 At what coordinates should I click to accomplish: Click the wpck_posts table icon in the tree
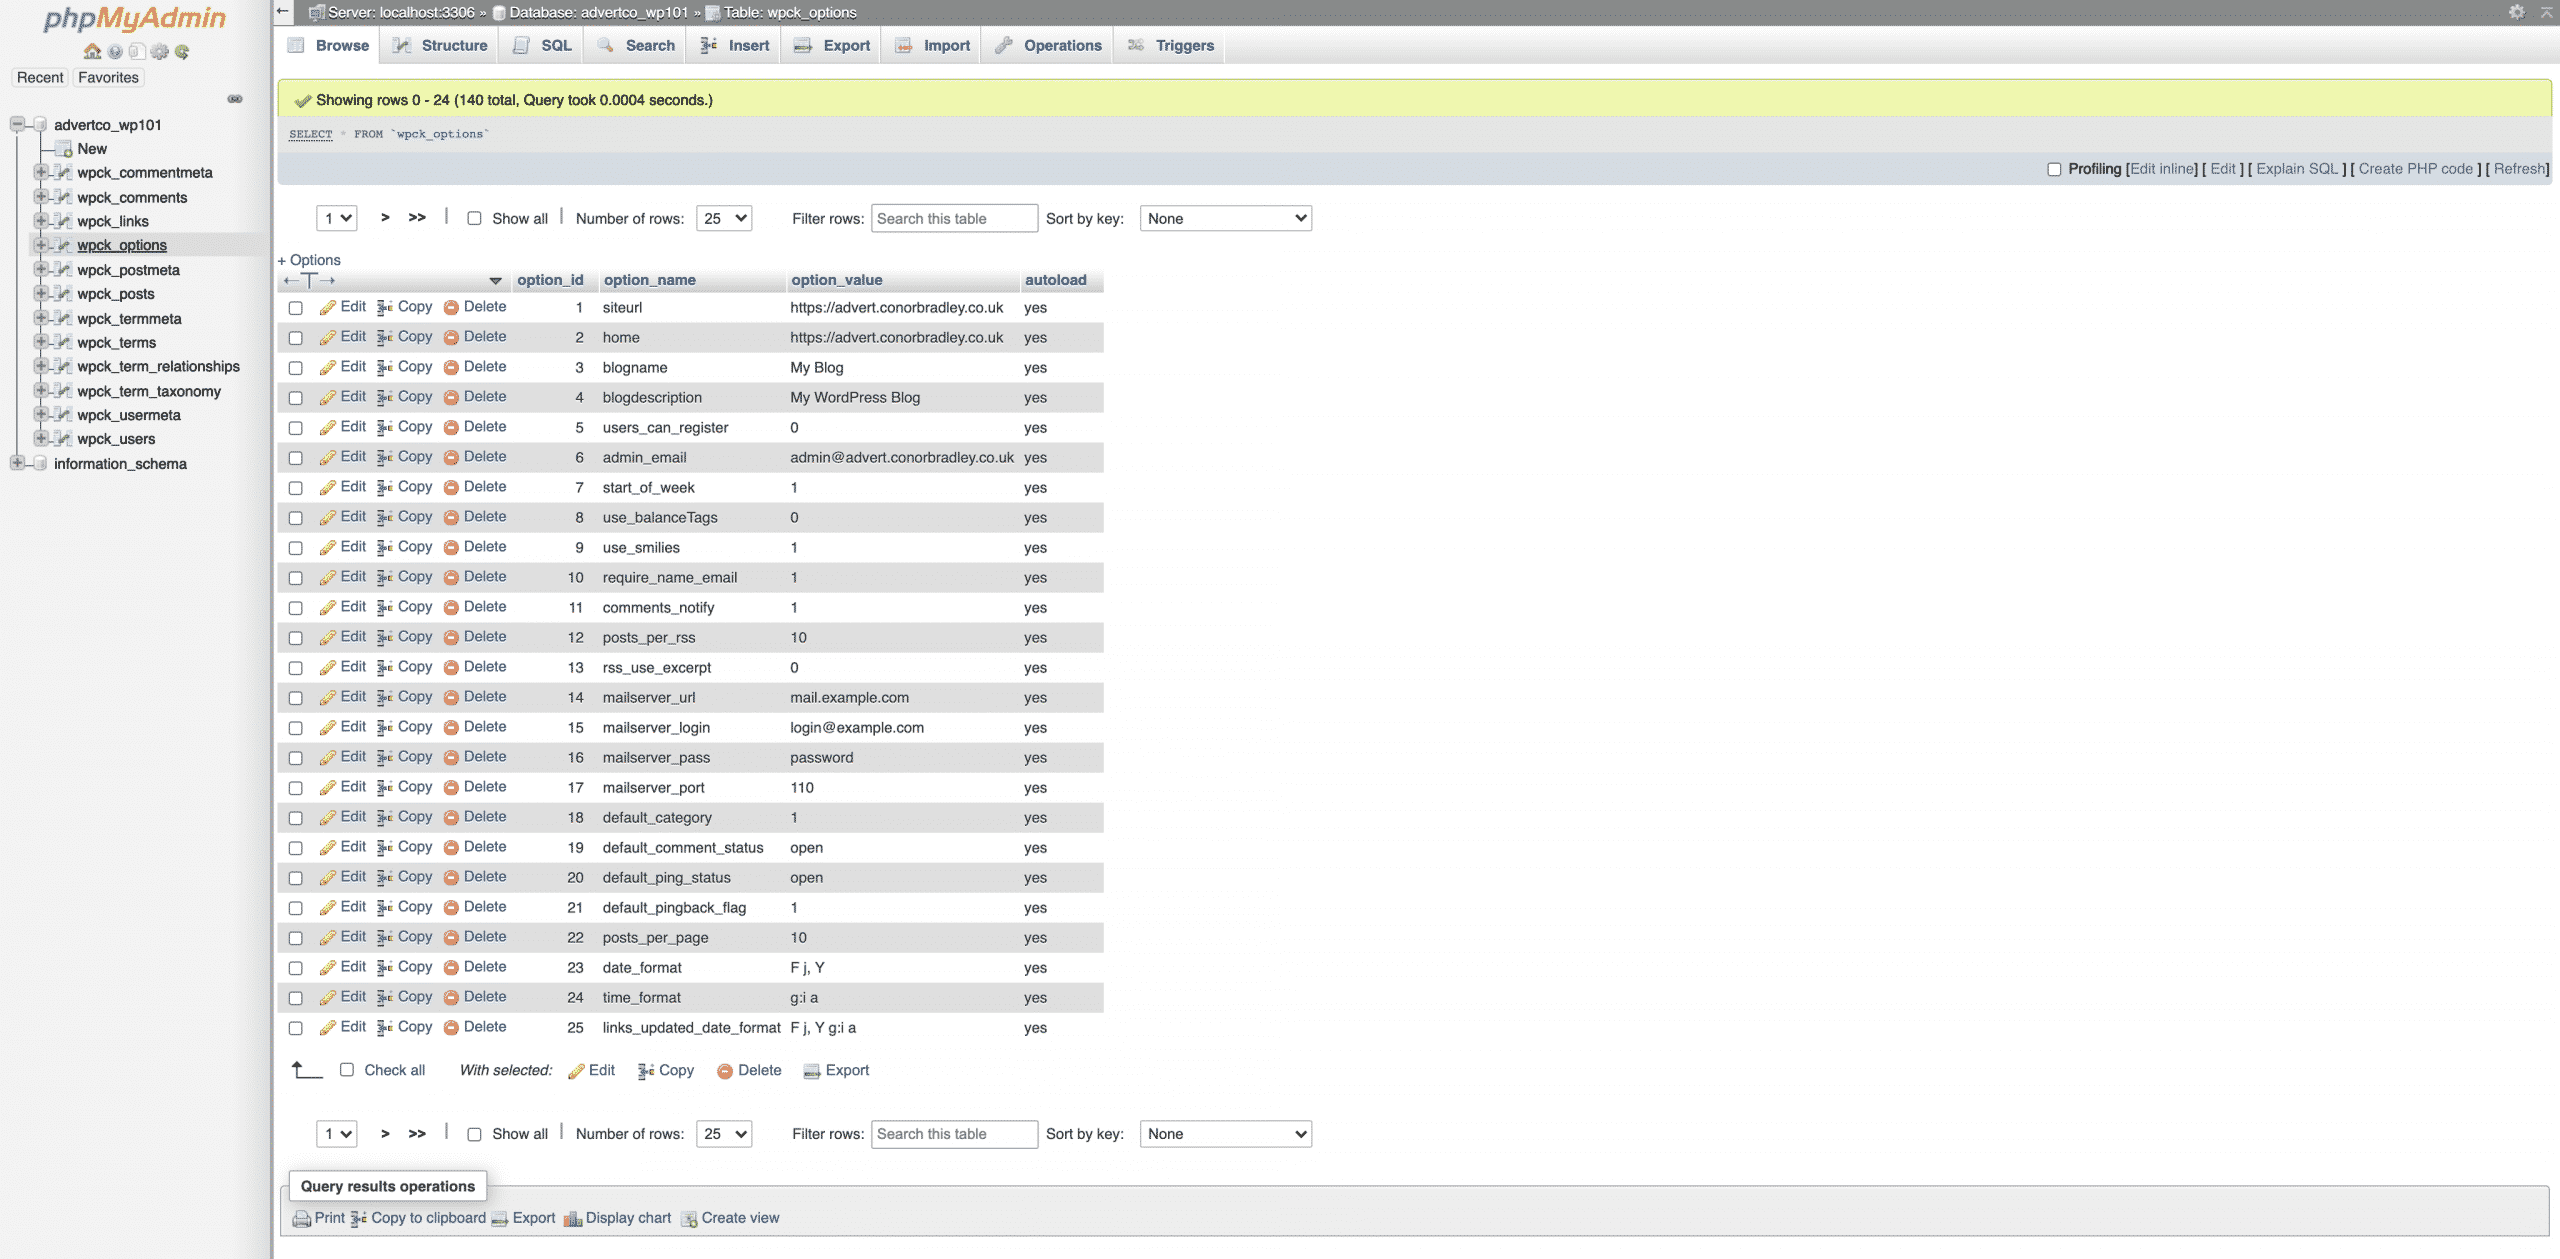(x=63, y=294)
